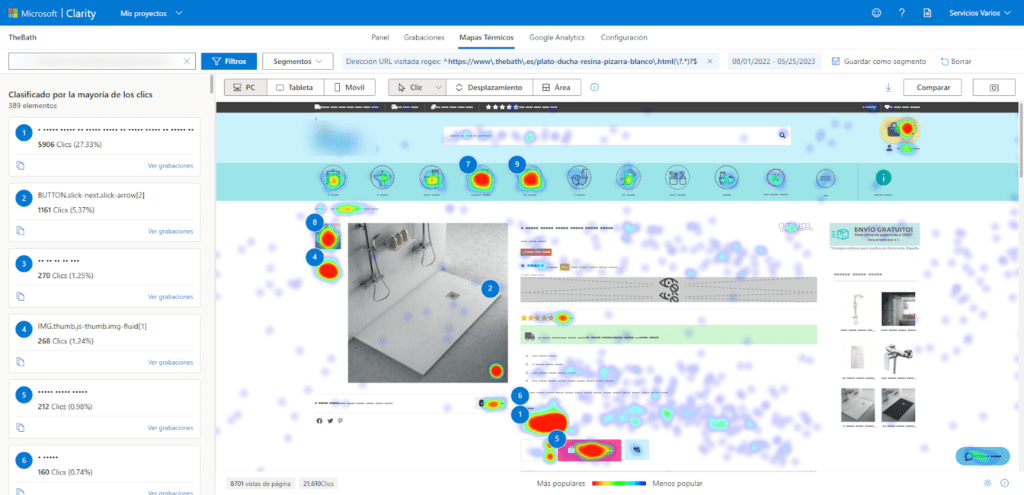1024x495 pixels.
Task: Switch to the Panel tab
Action: [379, 38]
